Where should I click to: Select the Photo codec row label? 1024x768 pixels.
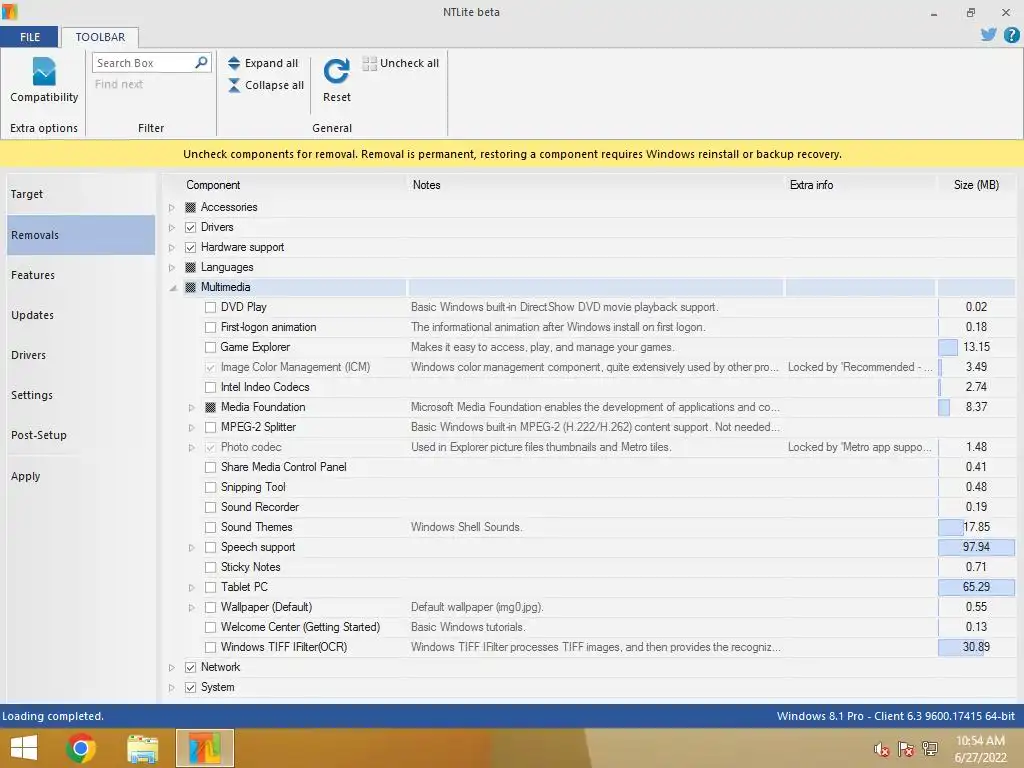coord(251,447)
